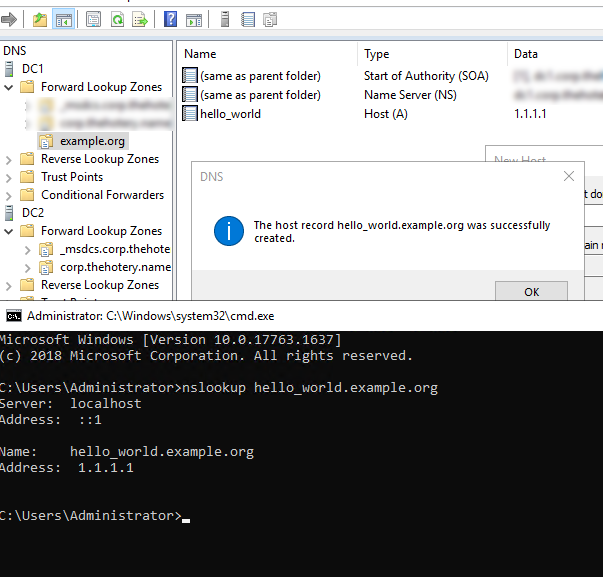Collapse Forward Lookup Zones under DC2
This screenshot has height=577, width=603.
[9, 231]
